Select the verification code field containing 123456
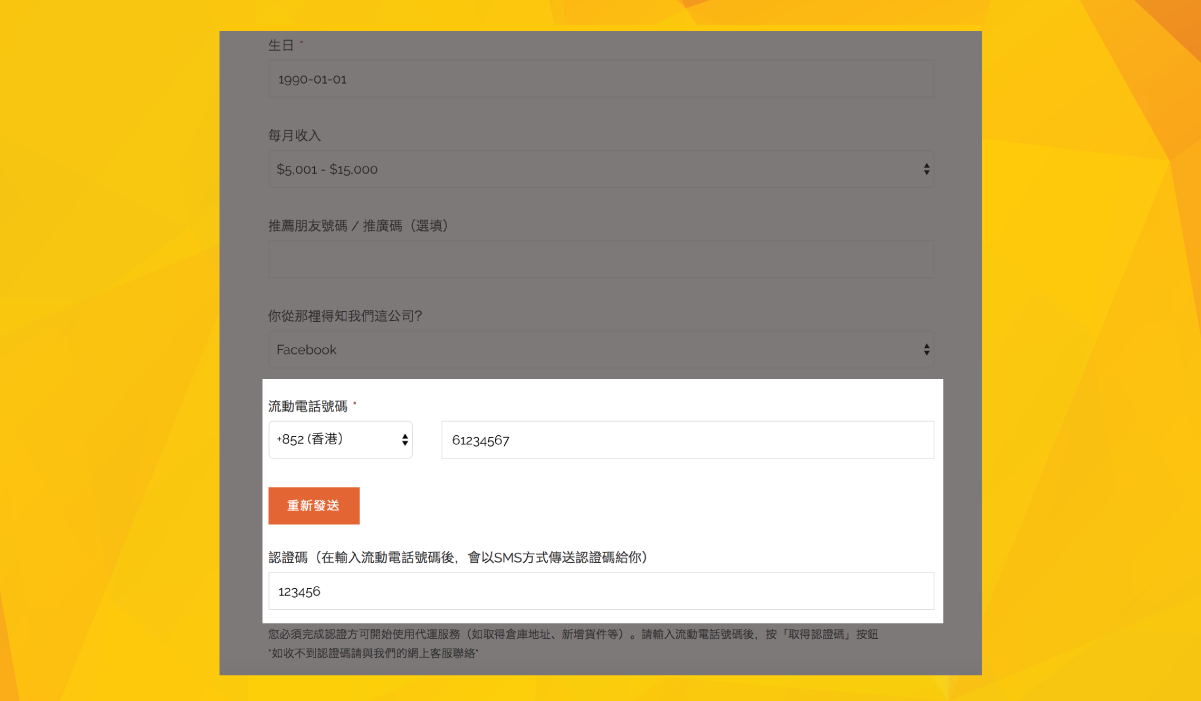Image resolution: width=1201 pixels, height=701 pixels. click(600, 591)
